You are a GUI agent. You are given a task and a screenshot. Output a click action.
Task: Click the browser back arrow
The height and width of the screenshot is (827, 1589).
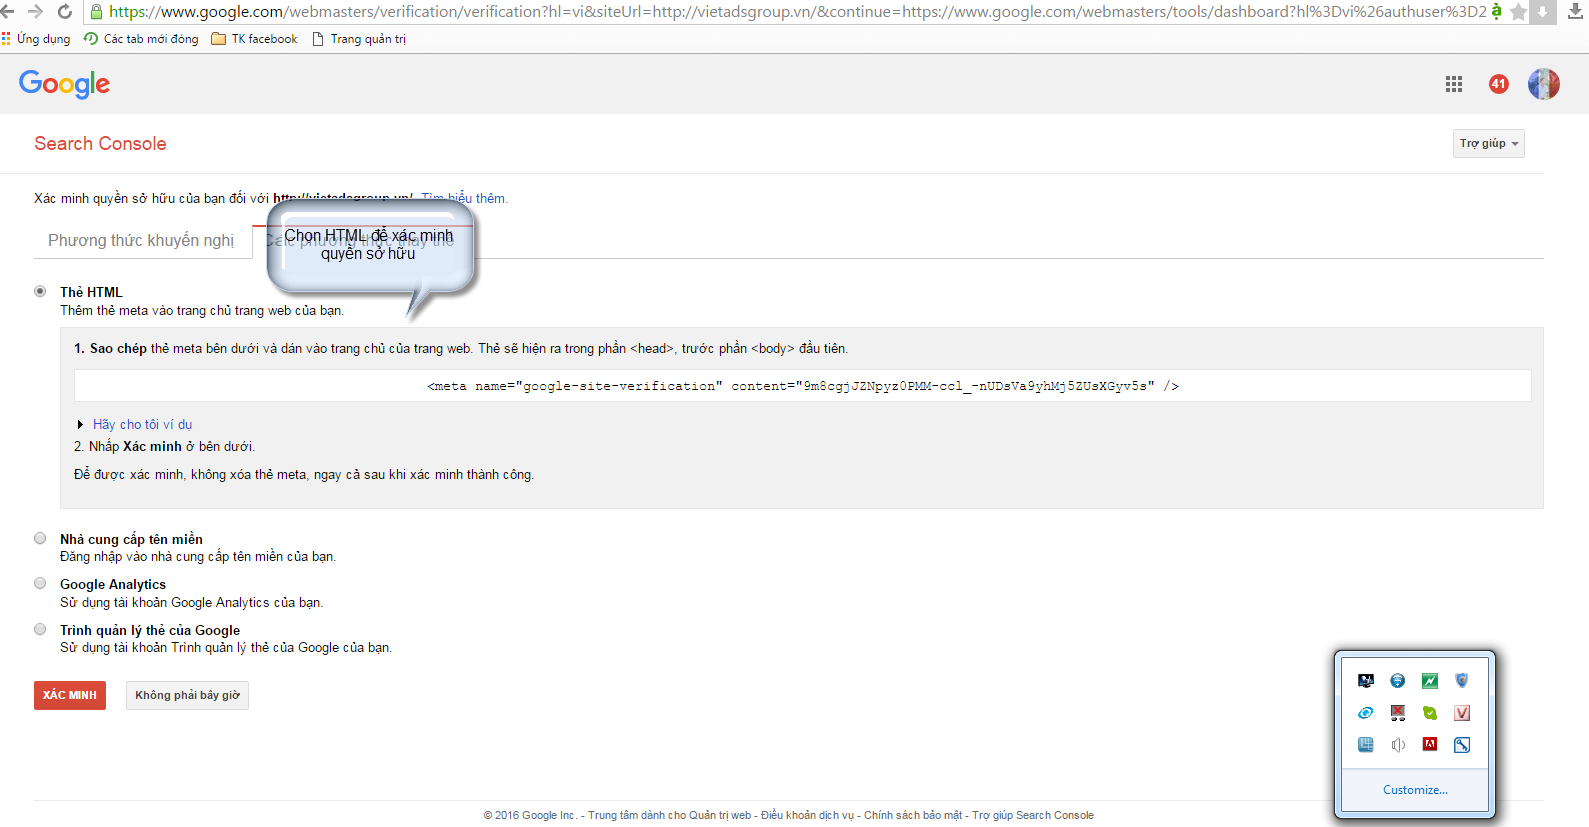pyautogui.click(x=7, y=11)
